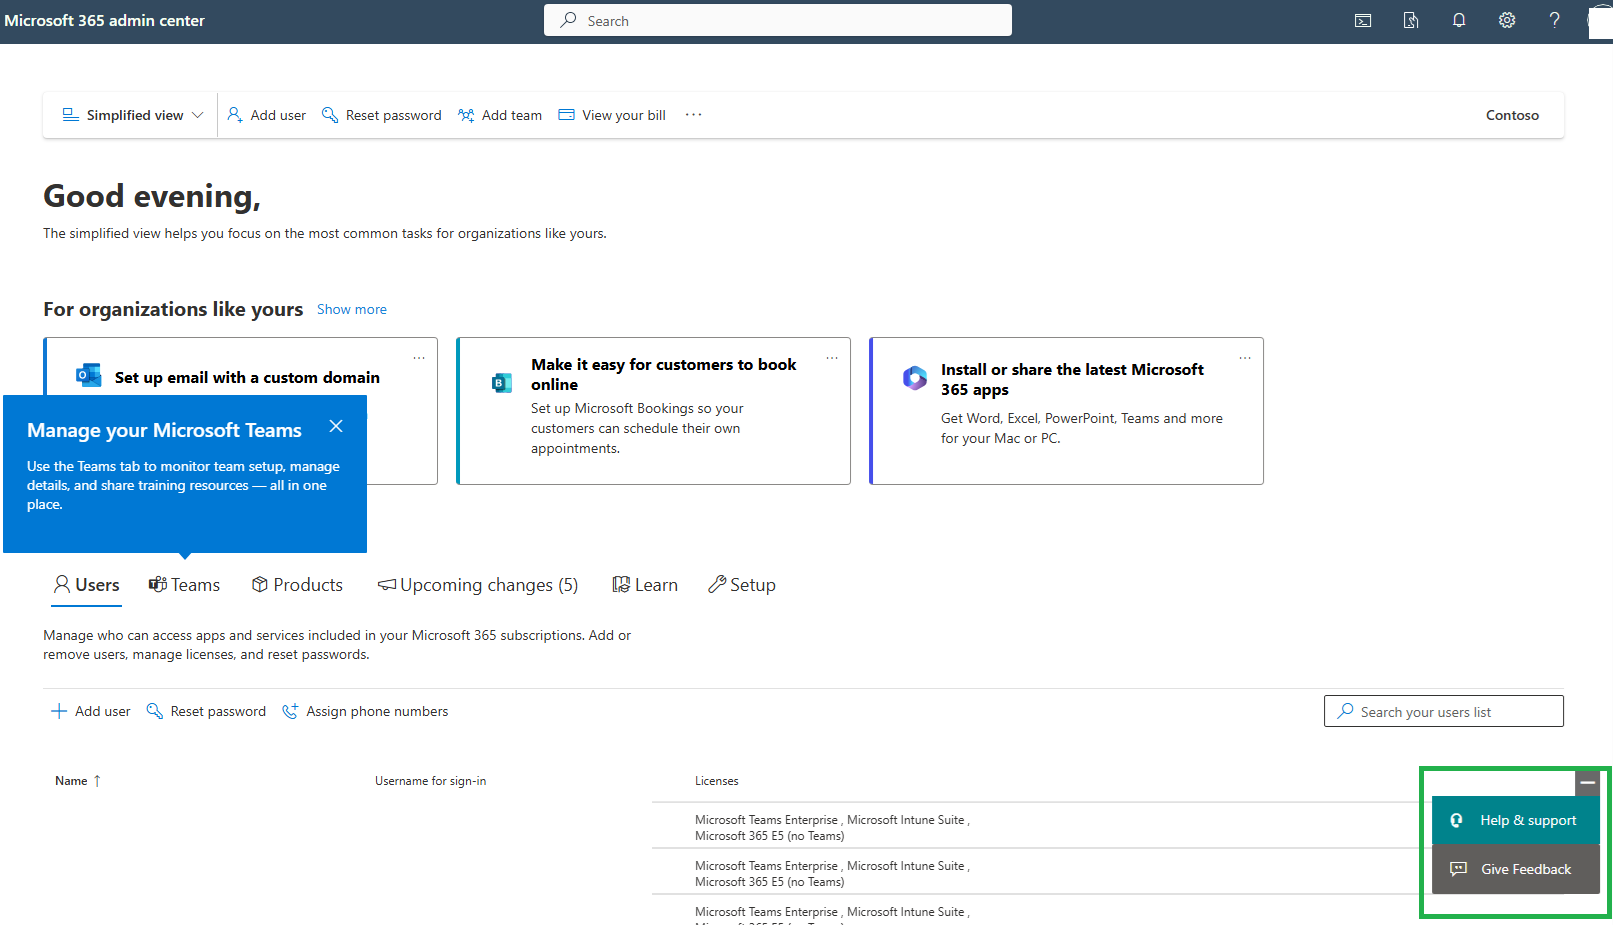
Task: Focus the Search your users list field
Action: [1444, 711]
